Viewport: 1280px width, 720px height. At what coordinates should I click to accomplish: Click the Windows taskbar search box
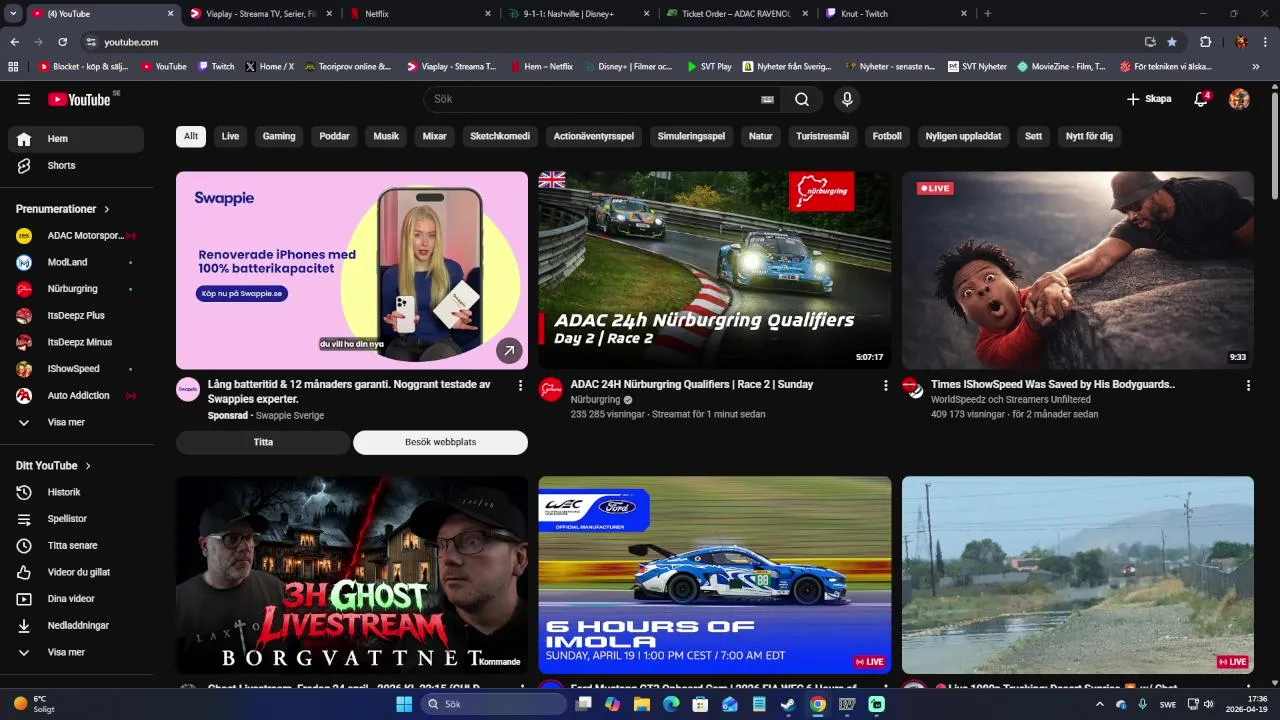pyautogui.click(x=493, y=704)
